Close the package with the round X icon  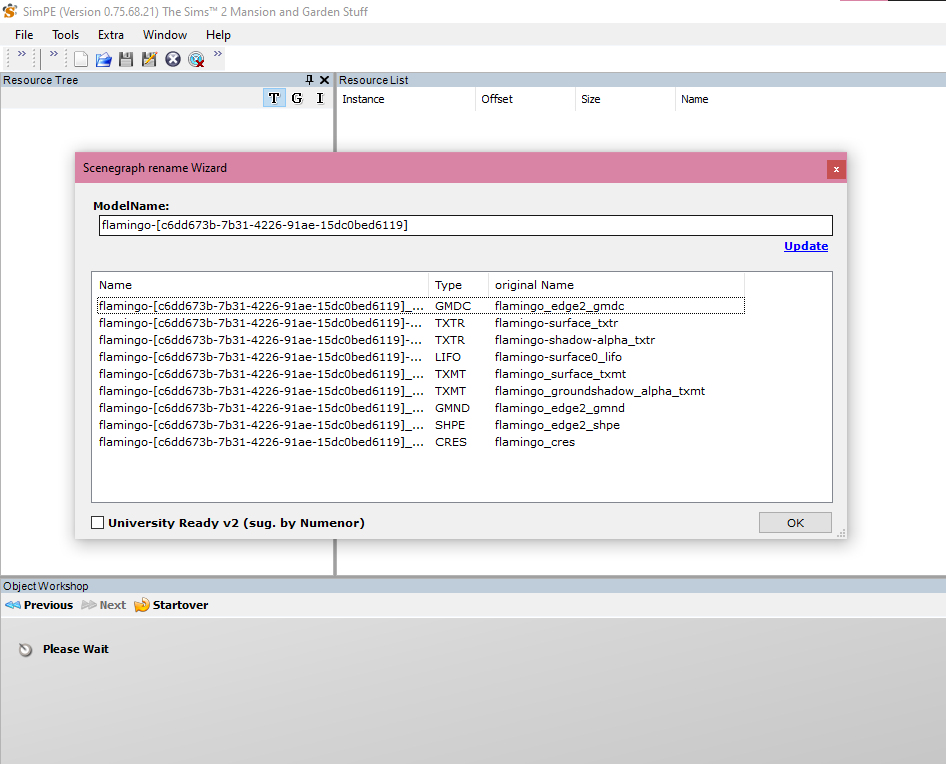pos(173,59)
